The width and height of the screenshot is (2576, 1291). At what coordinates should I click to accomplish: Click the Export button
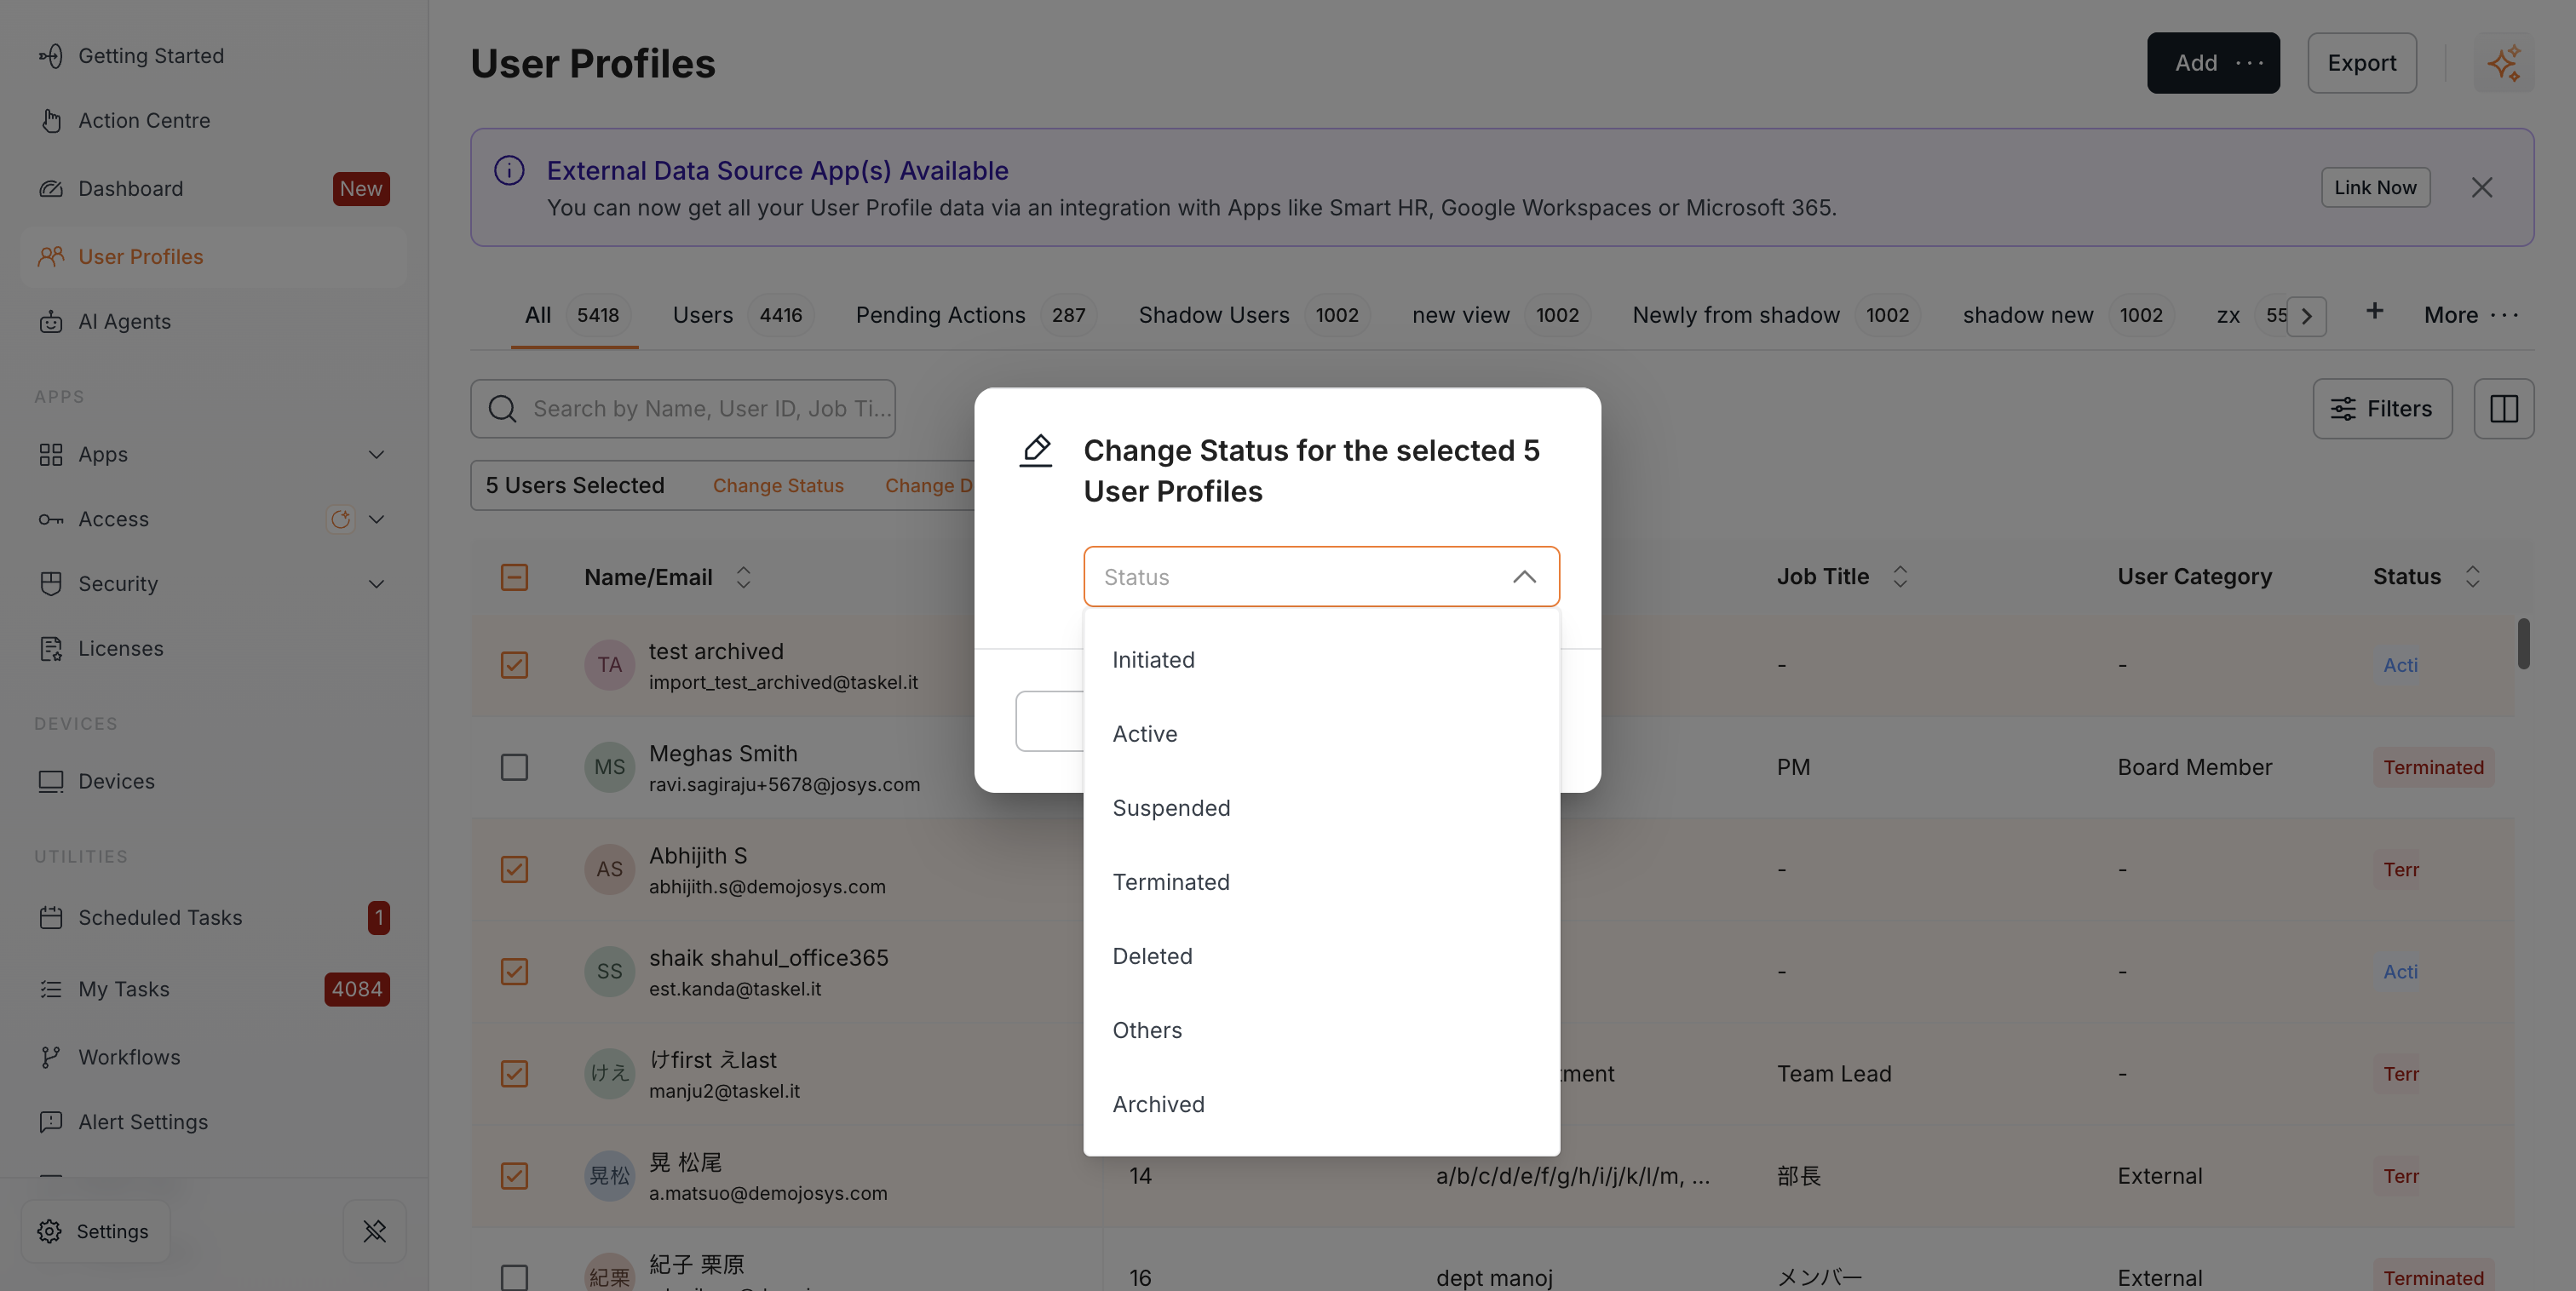tap(2361, 63)
